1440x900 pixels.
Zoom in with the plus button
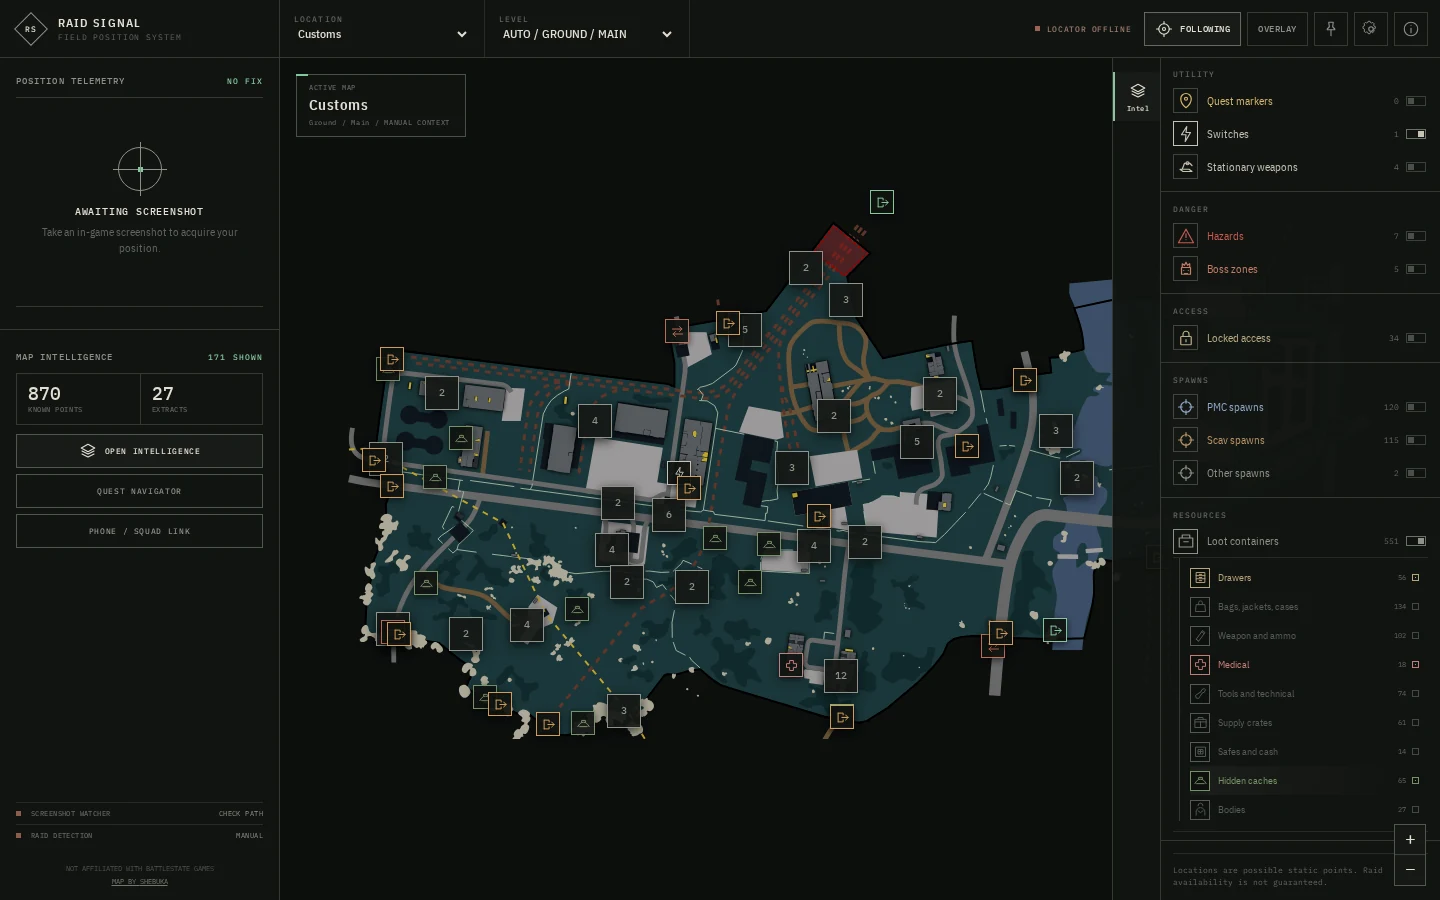point(1410,840)
